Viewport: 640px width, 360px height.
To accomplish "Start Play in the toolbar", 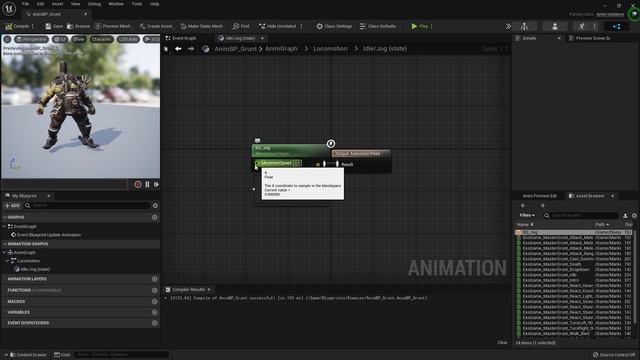I will [420, 26].
